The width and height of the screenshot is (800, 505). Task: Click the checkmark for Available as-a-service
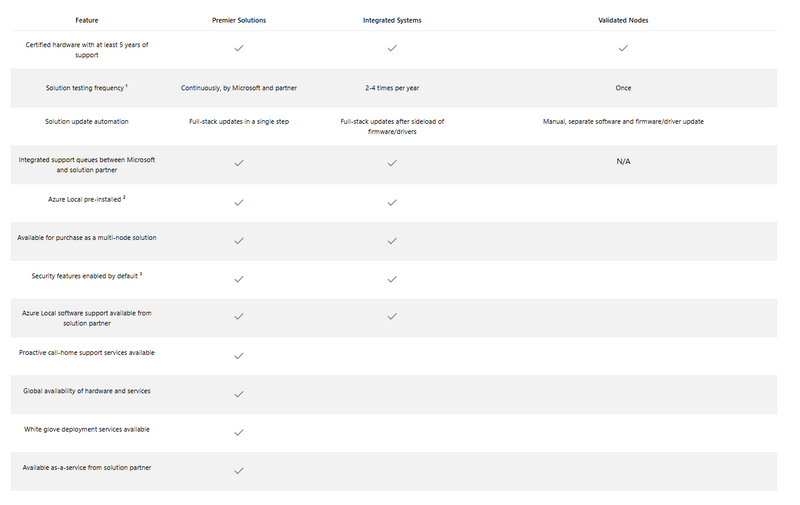pos(239,471)
